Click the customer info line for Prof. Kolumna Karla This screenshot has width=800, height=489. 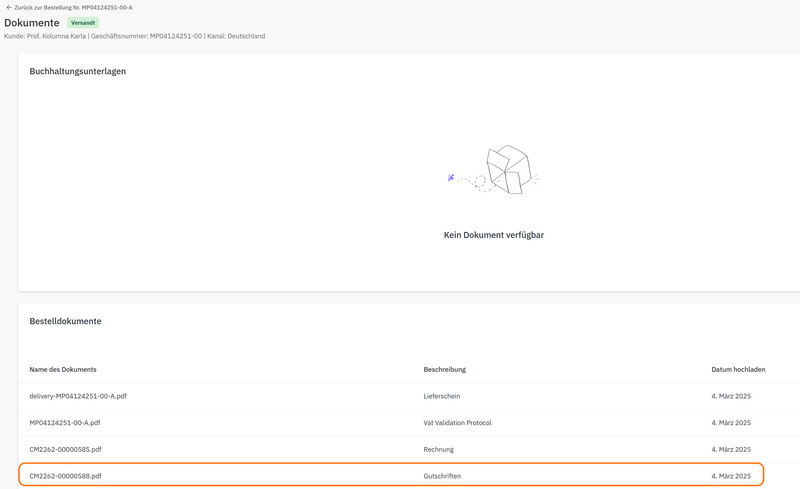pyautogui.click(x=135, y=36)
